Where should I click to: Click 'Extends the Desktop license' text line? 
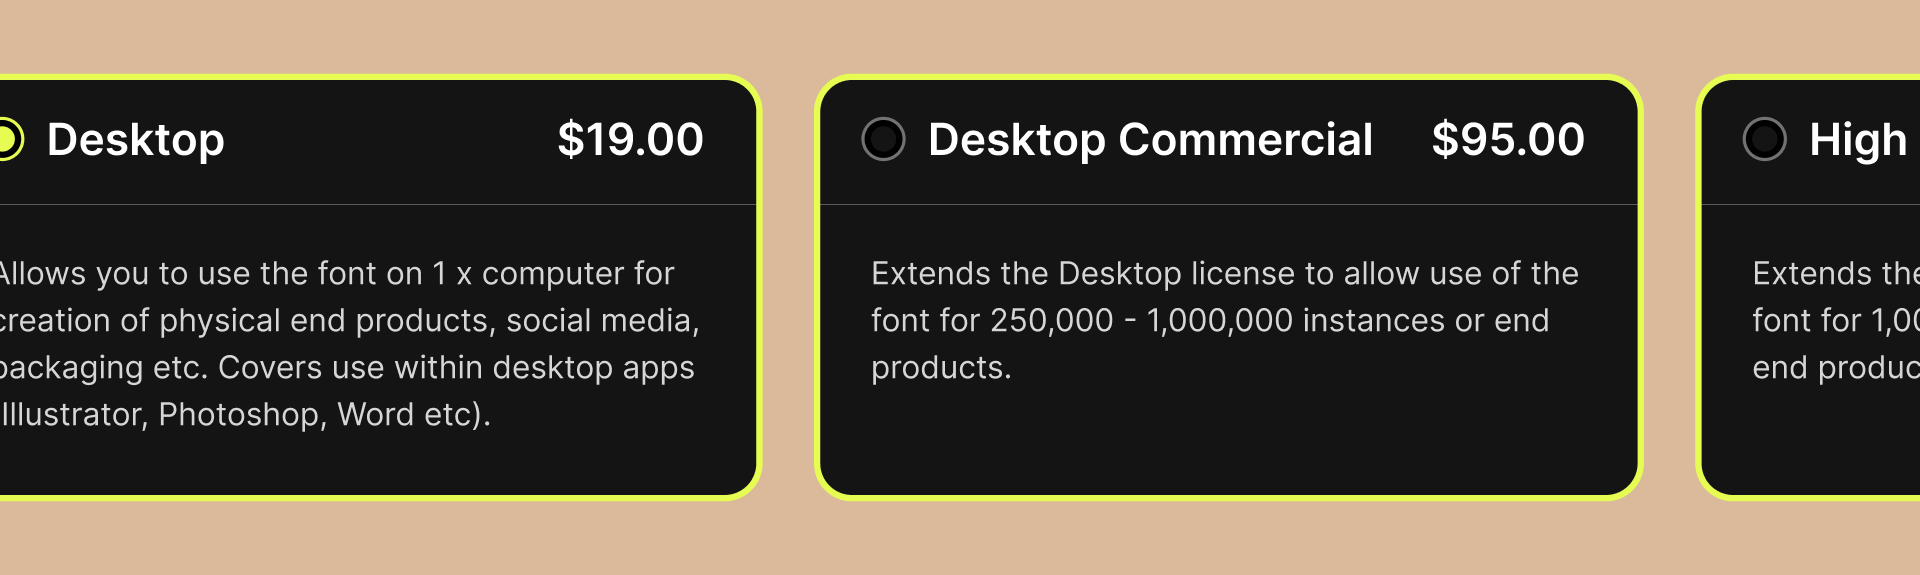[1224, 274]
